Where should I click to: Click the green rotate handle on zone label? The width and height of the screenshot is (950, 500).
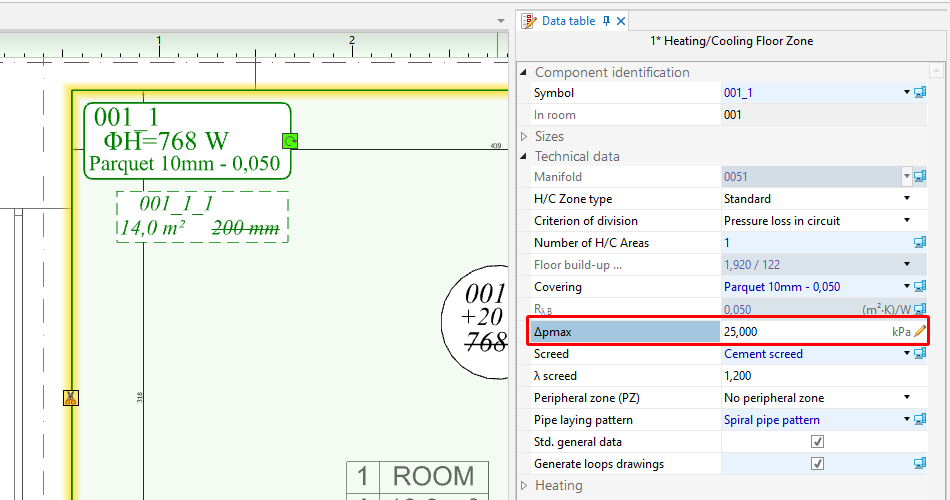click(290, 140)
